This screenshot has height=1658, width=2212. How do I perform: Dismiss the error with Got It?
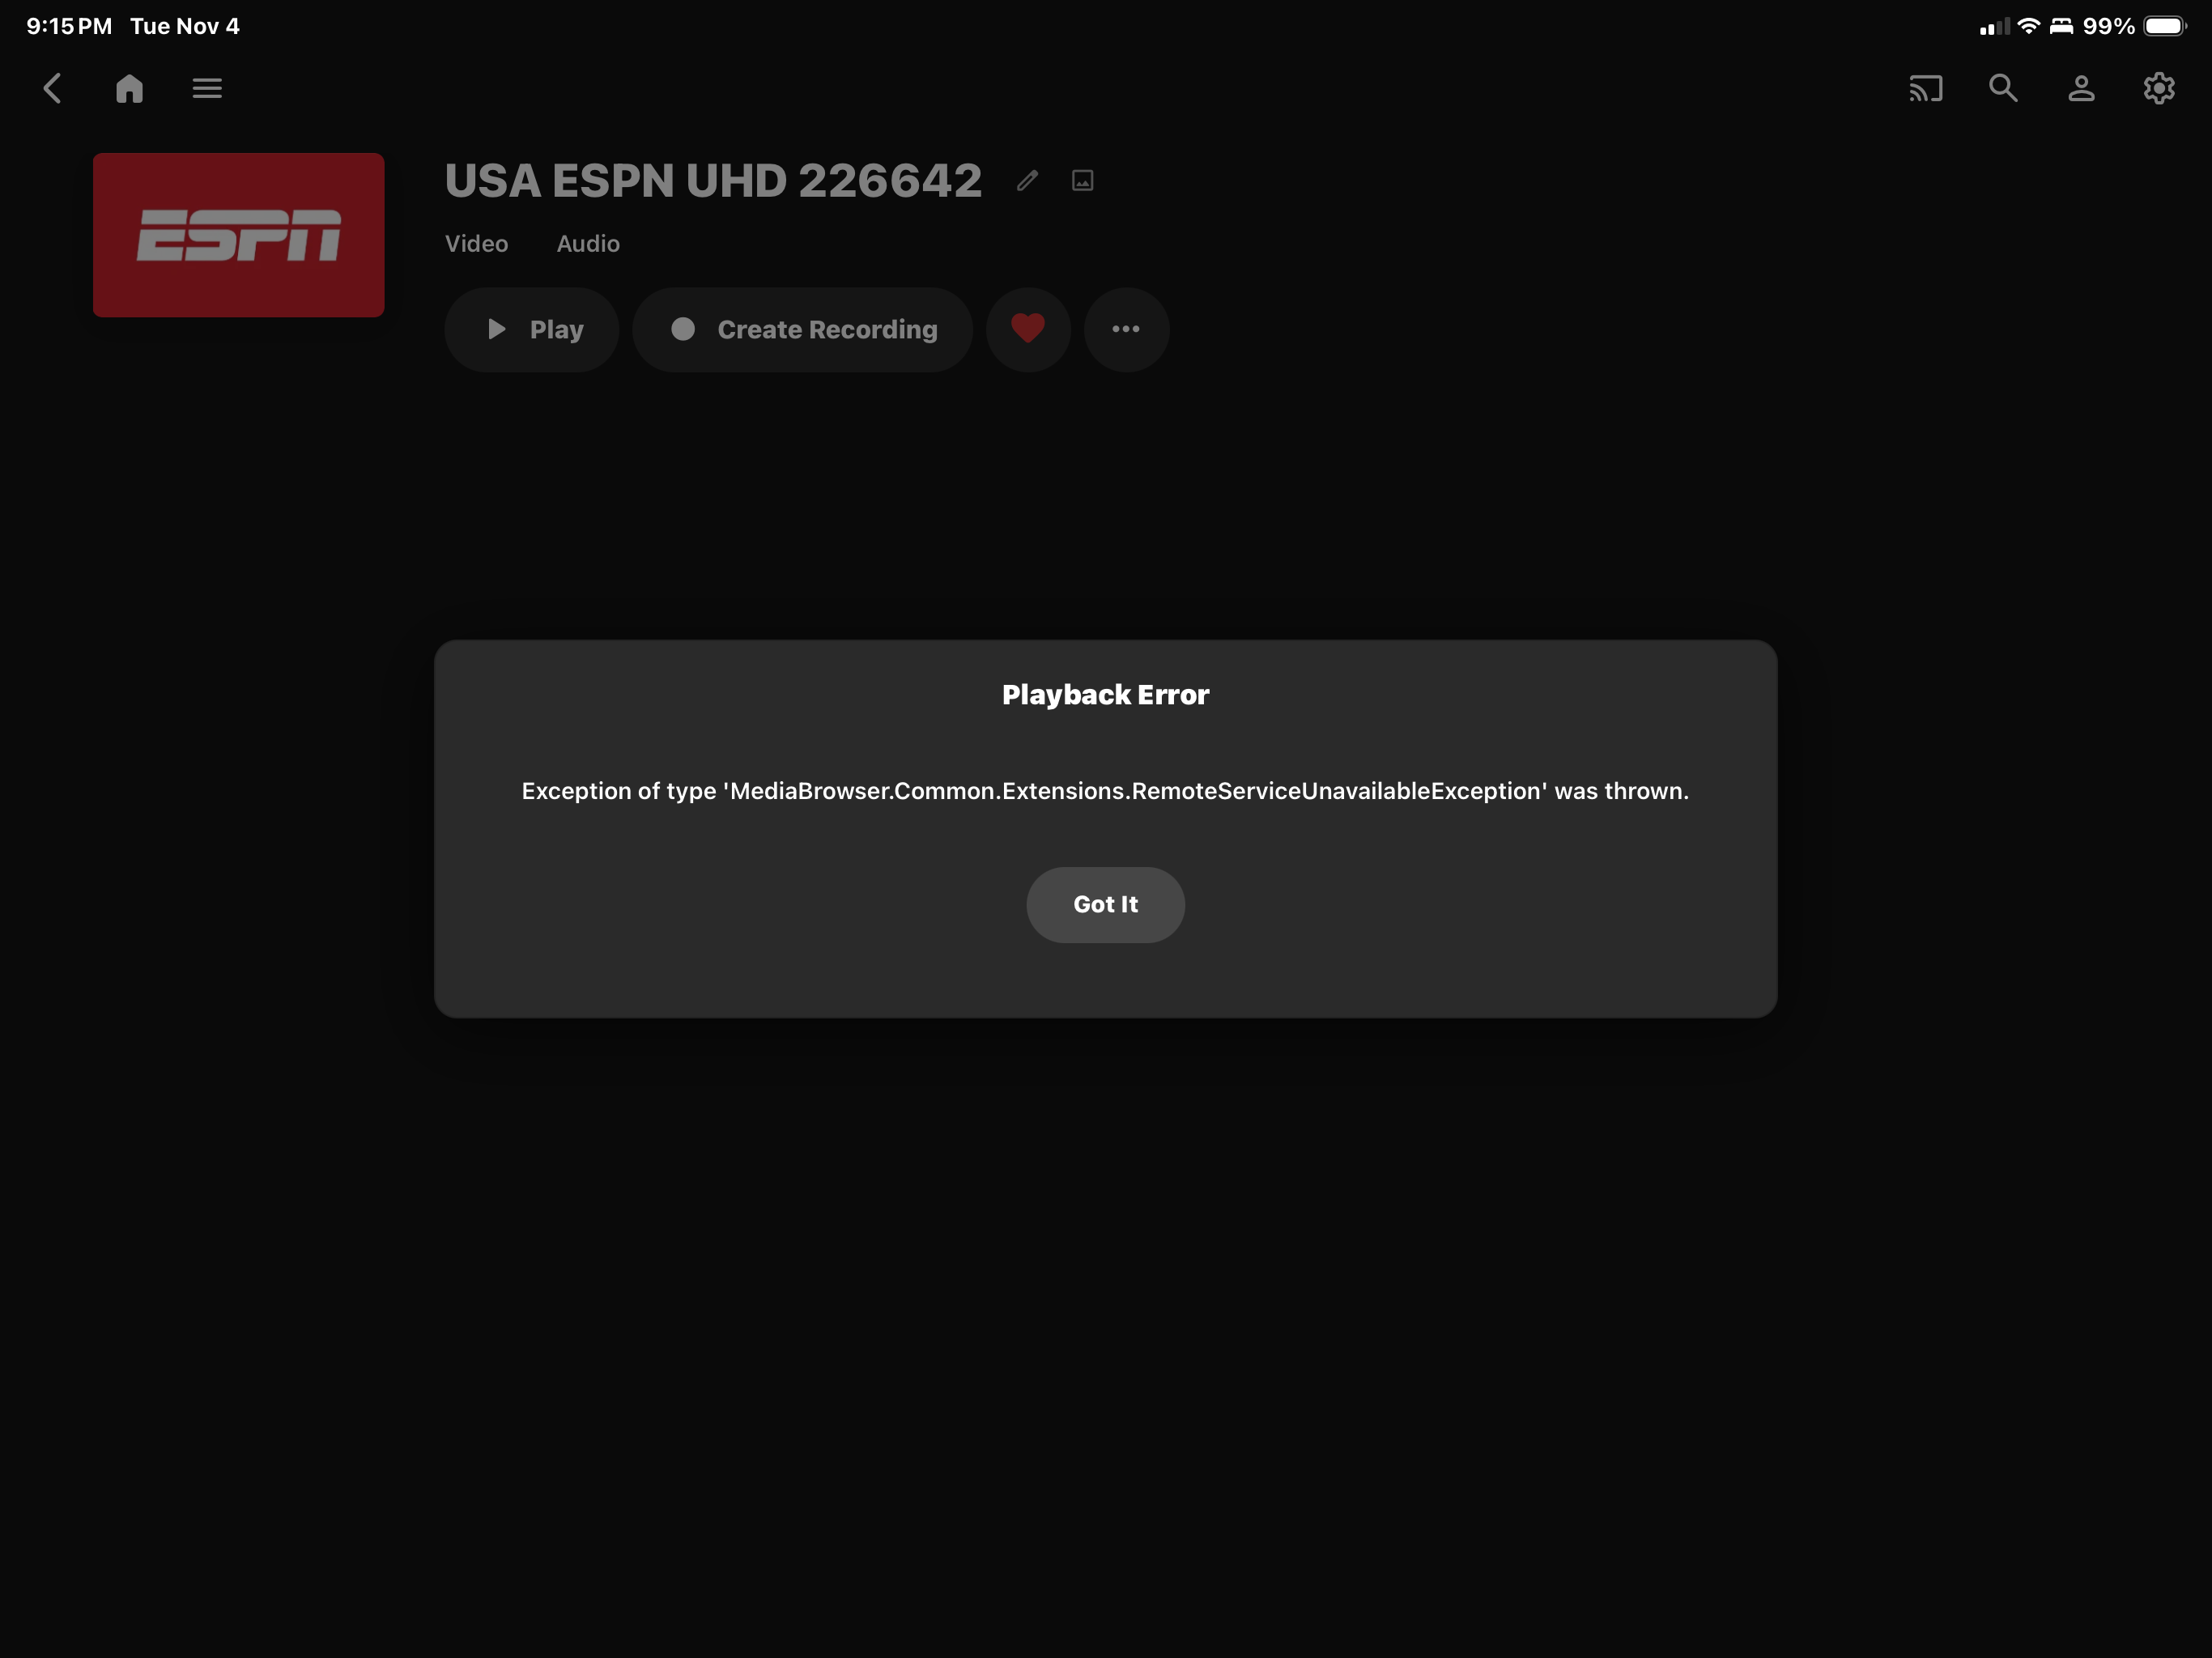pyautogui.click(x=1105, y=904)
